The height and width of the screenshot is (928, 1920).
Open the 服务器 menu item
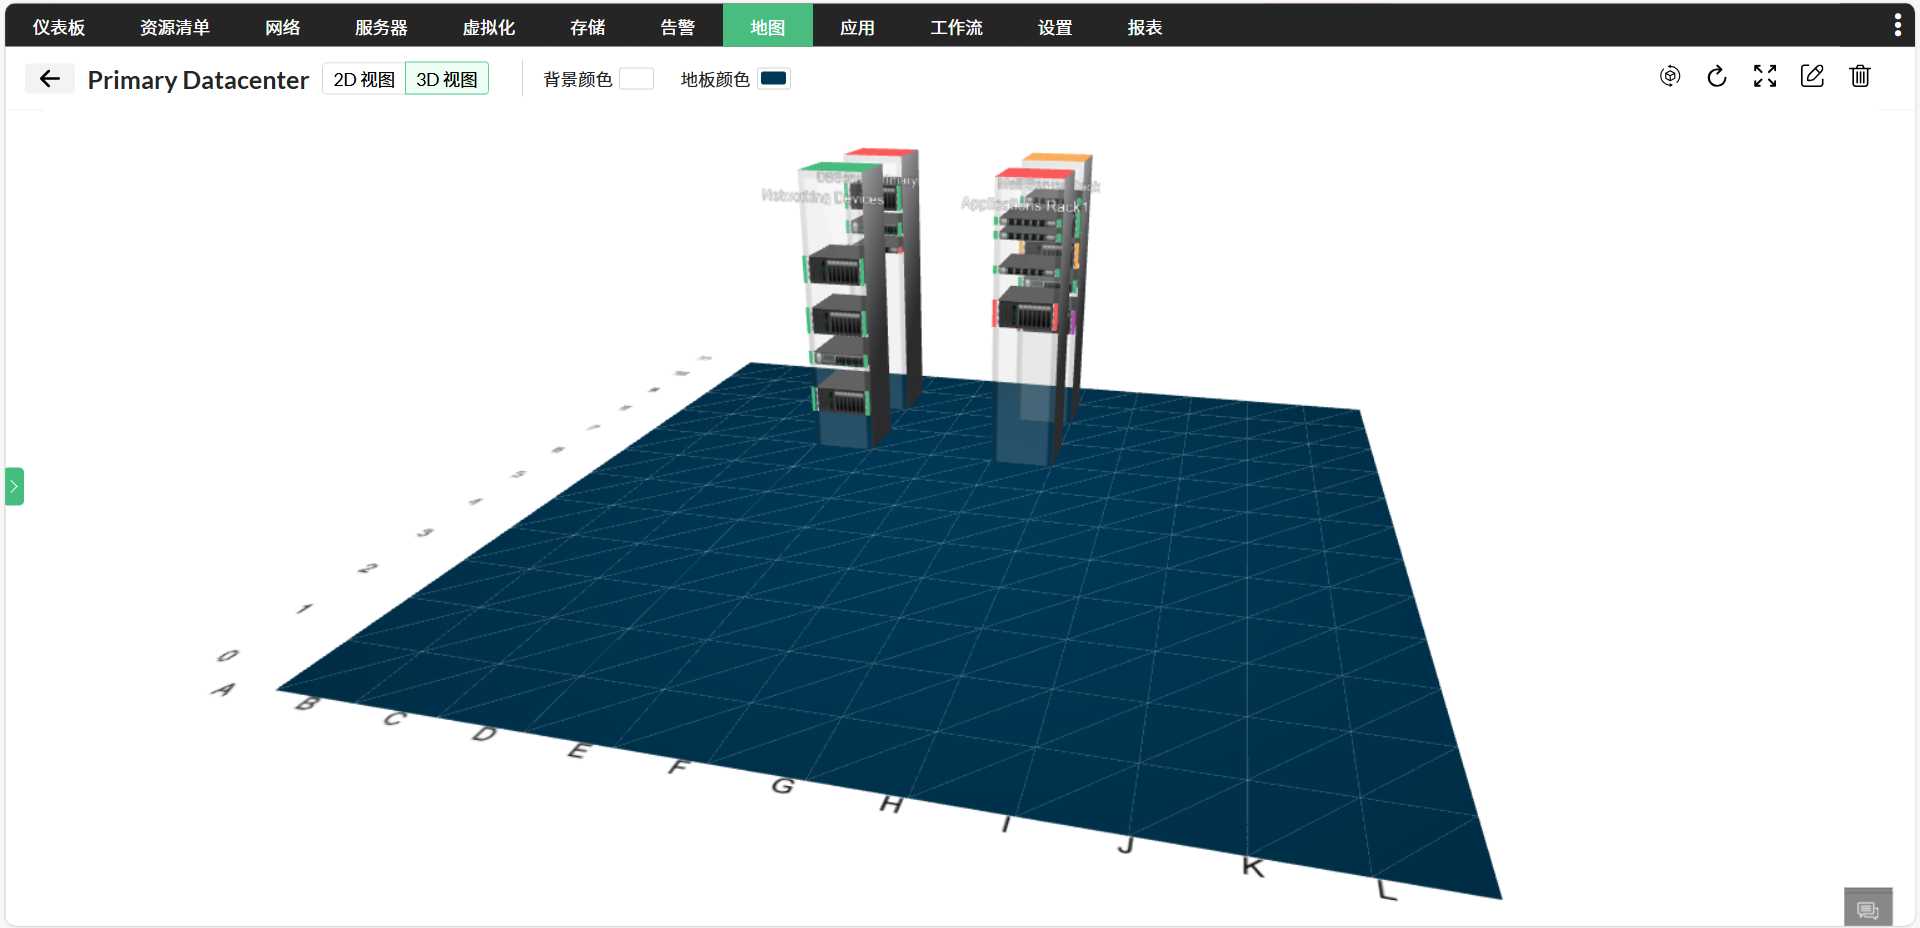379,28
